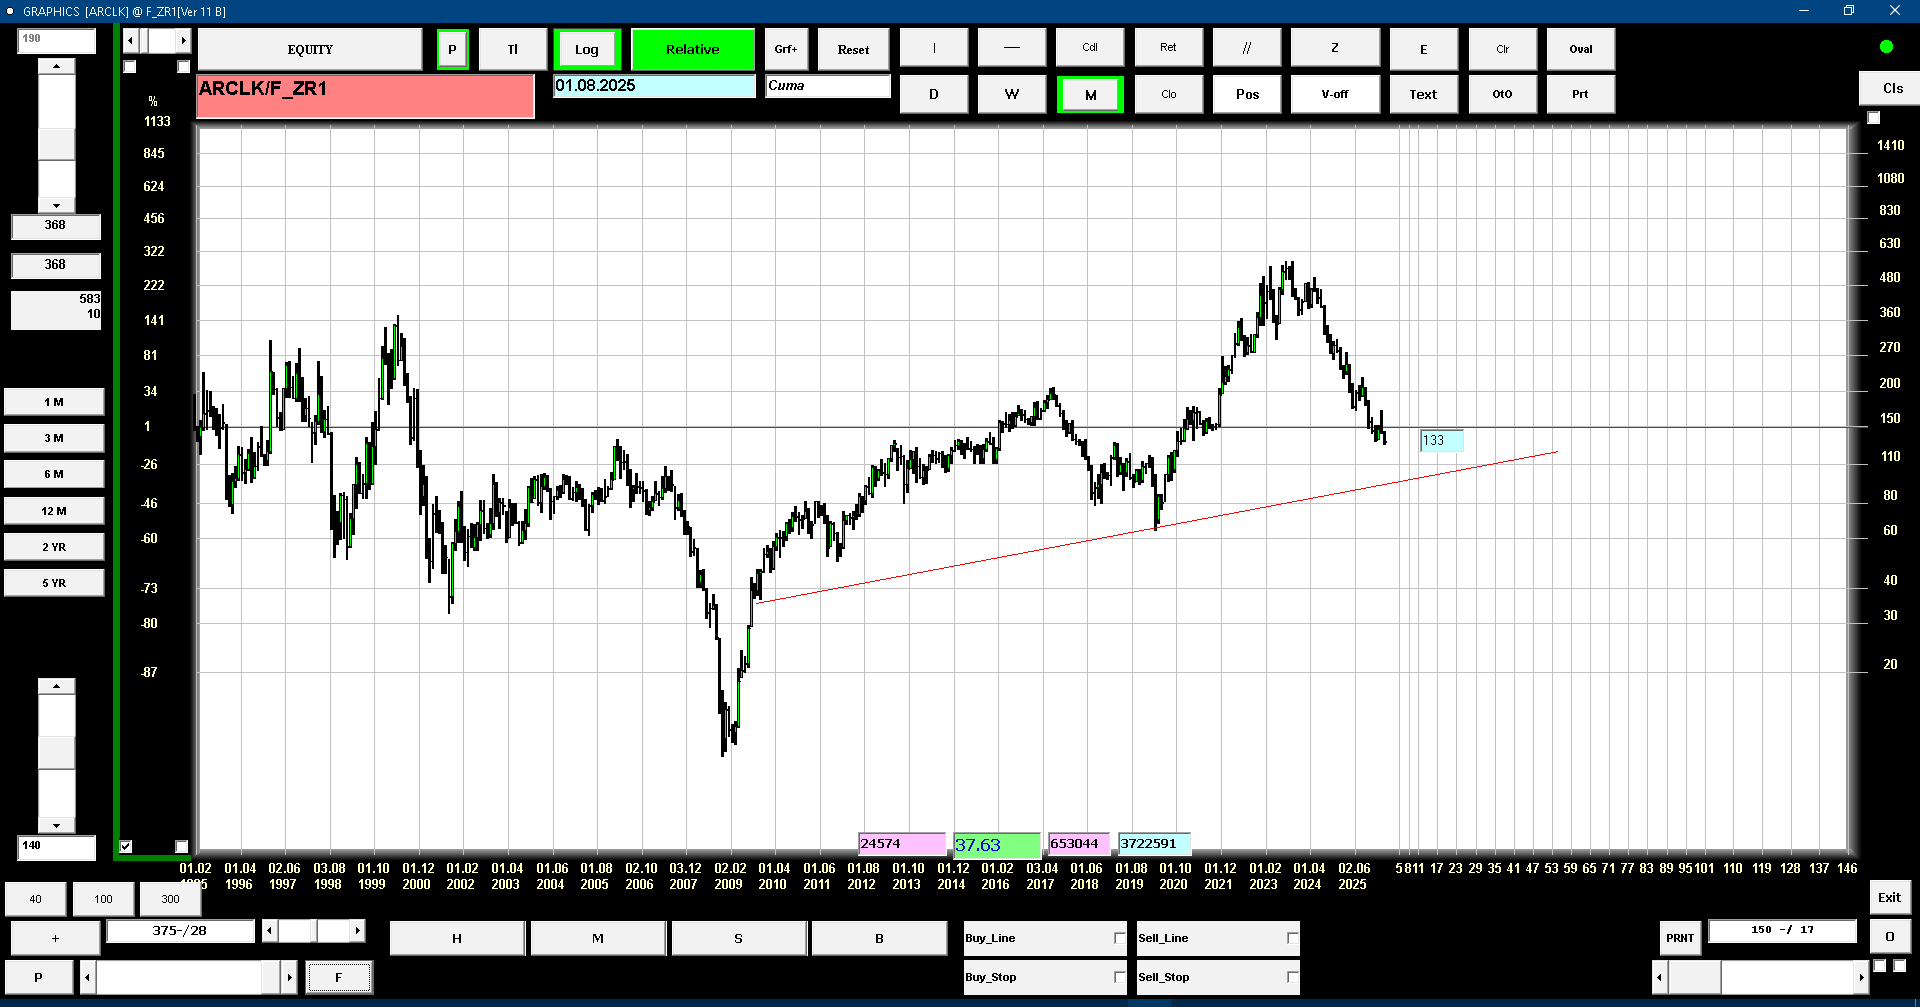Click right arrow of spinner beside 375-/28

pyautogui.click(x=357, y=931)
